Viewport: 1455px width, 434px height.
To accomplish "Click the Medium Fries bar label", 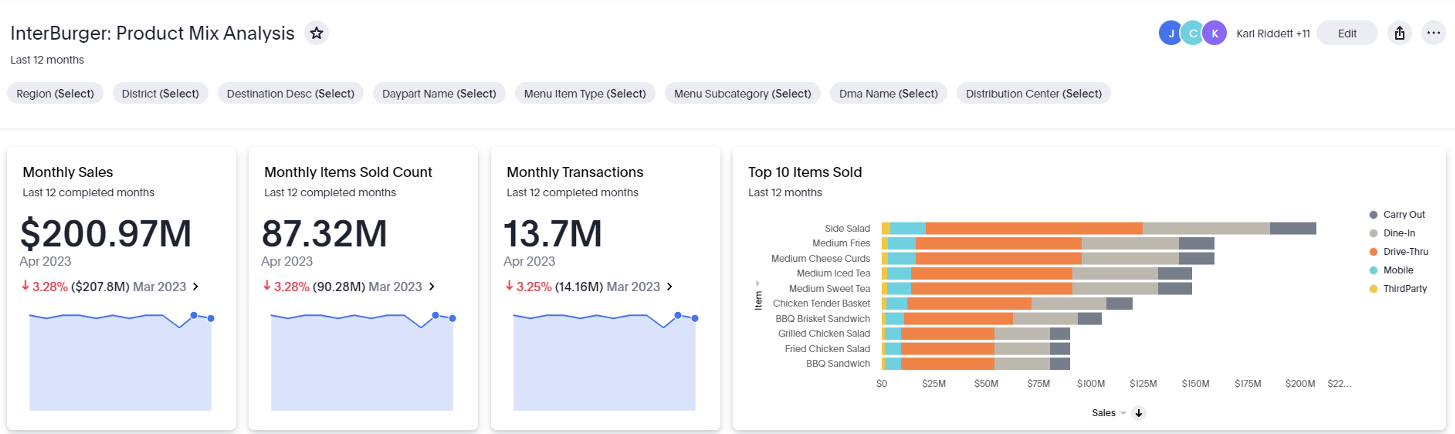I will tap(842, 243).
